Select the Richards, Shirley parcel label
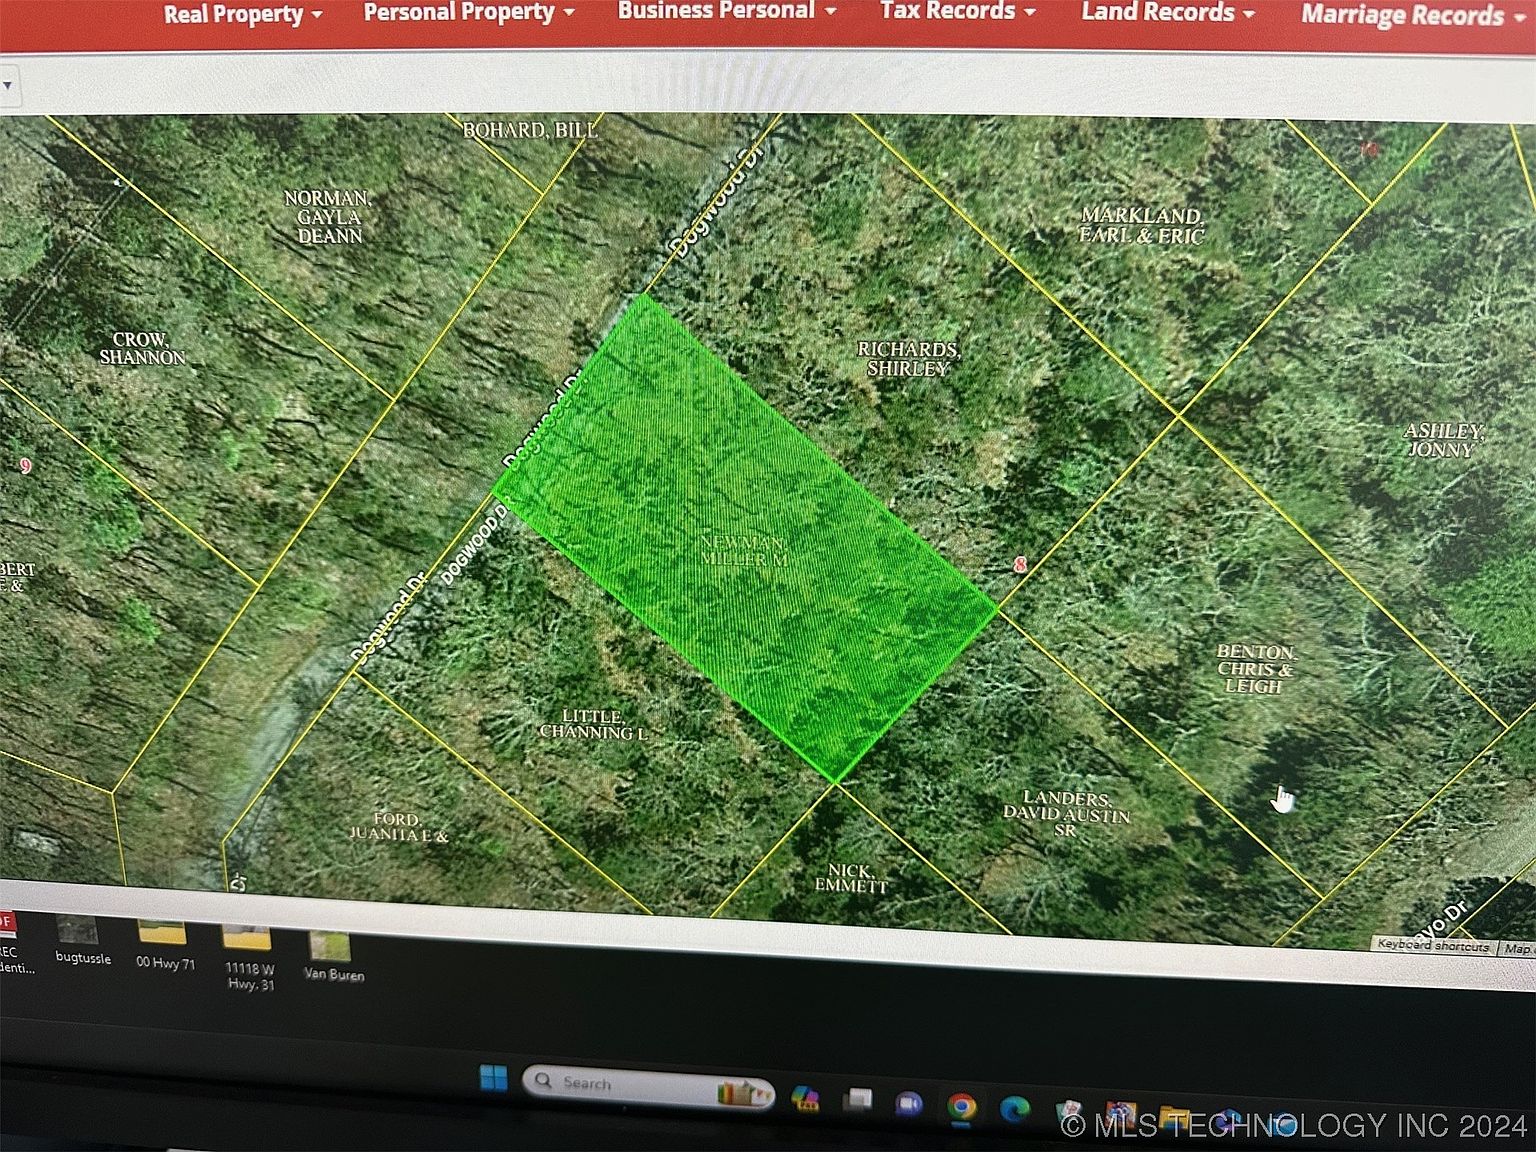 pos(908,359)
